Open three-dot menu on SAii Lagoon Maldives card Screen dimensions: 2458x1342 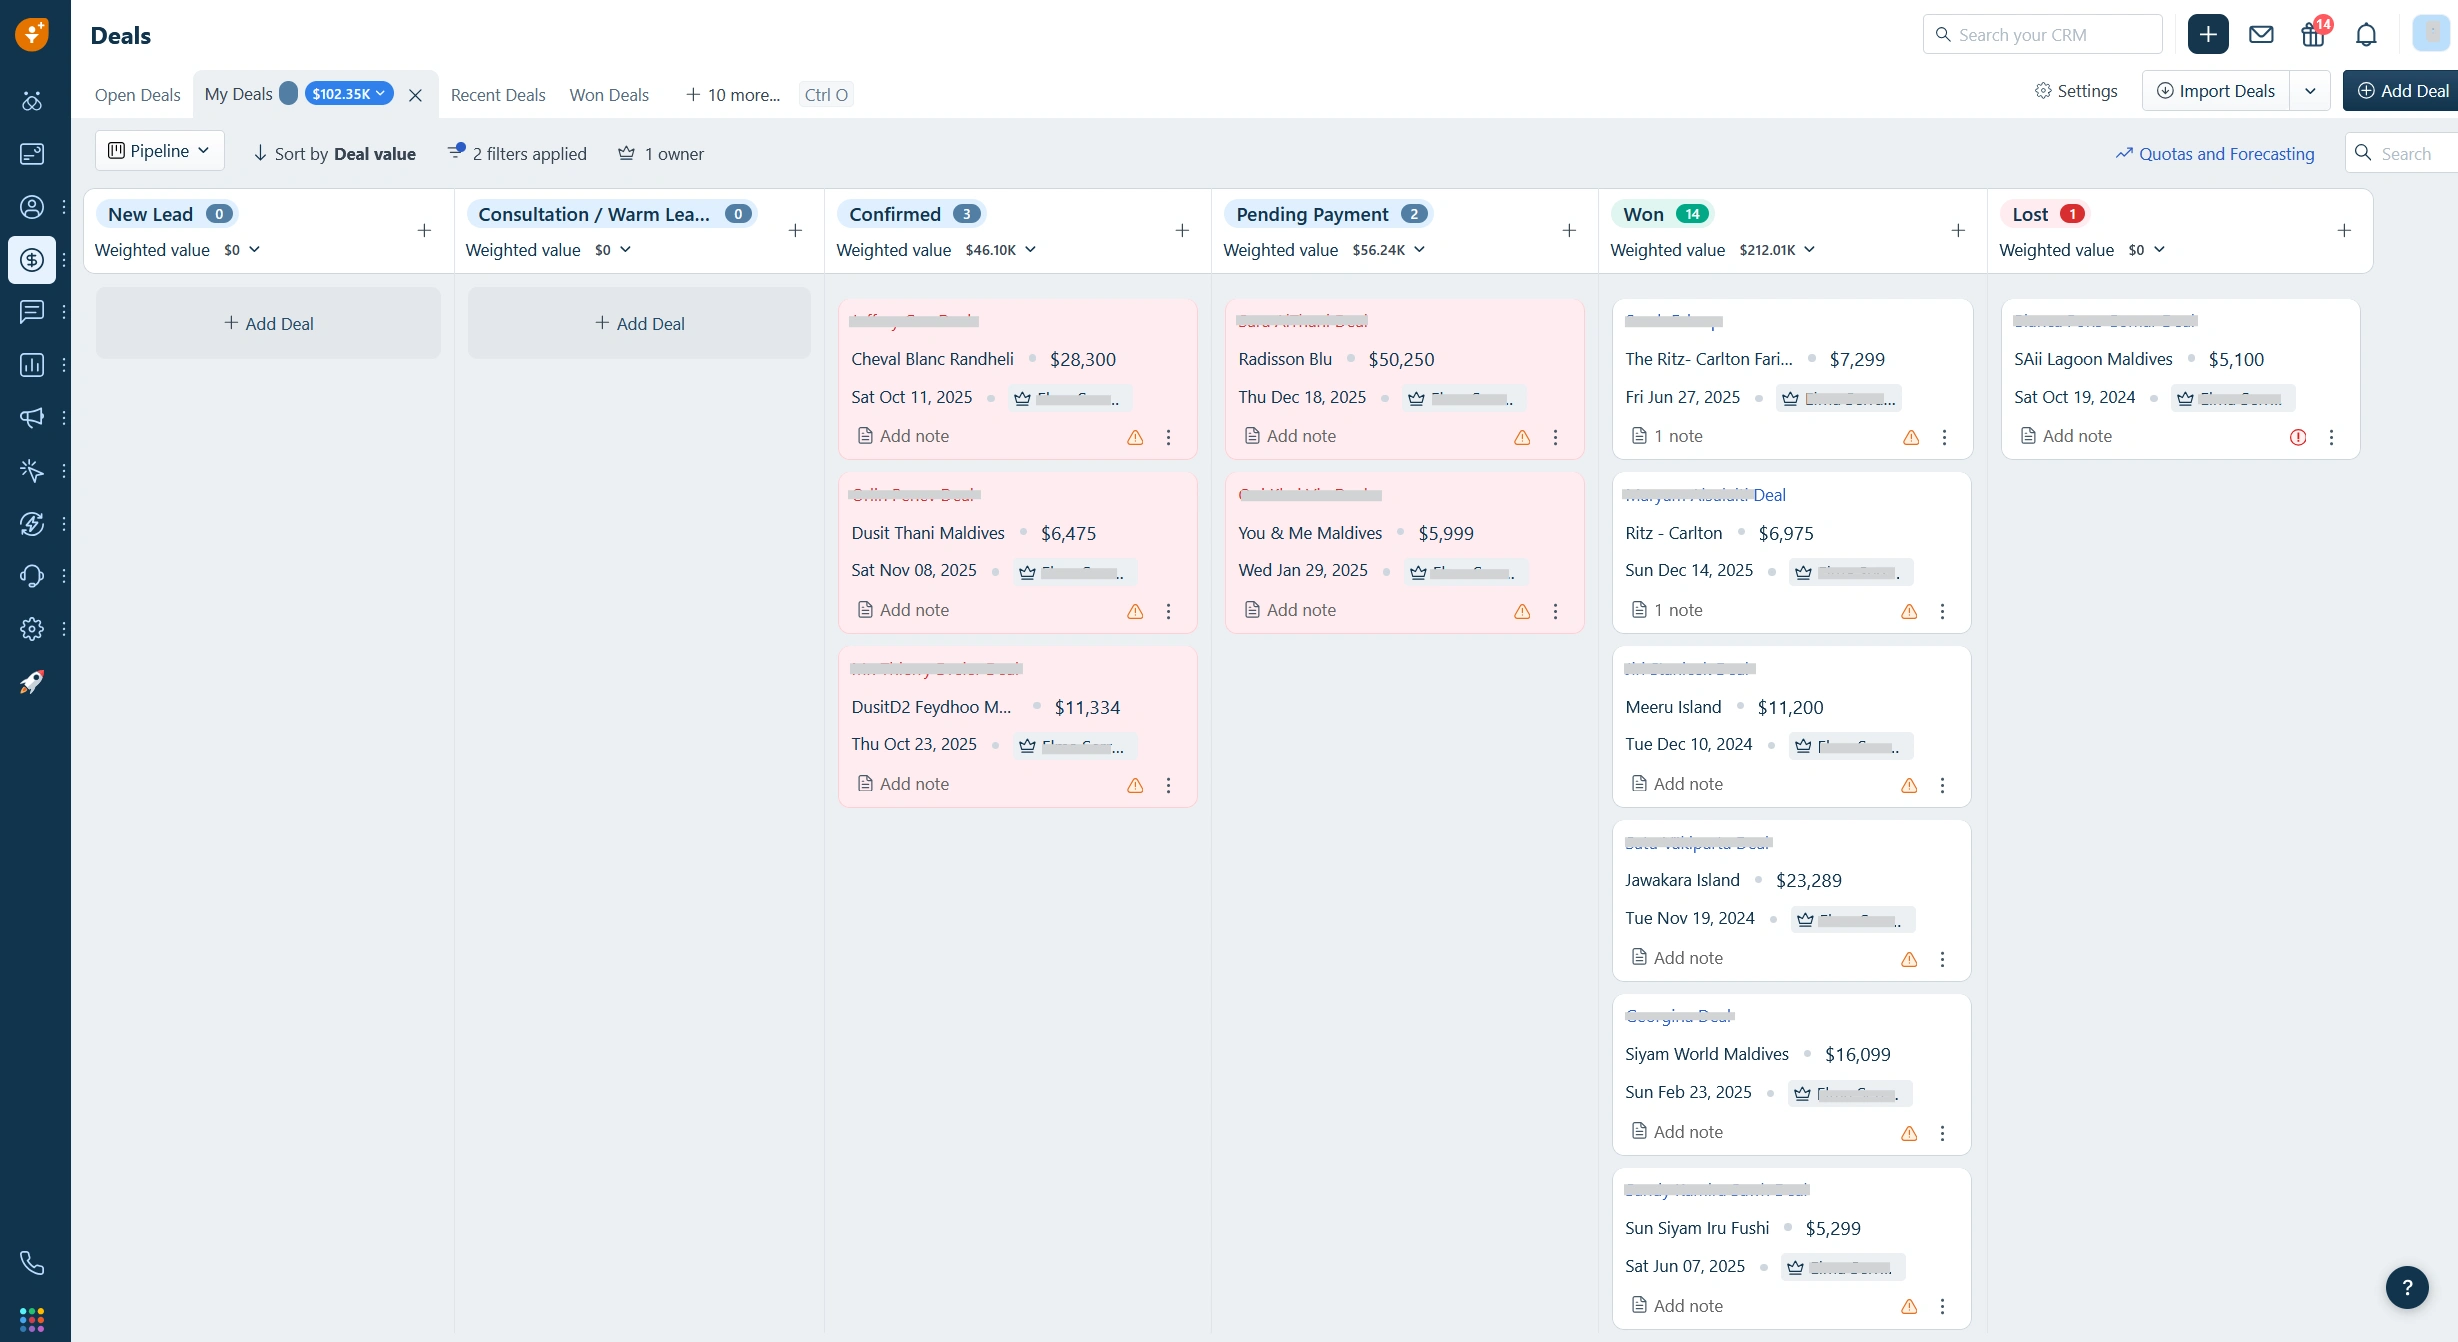(x=2331, y=437)
